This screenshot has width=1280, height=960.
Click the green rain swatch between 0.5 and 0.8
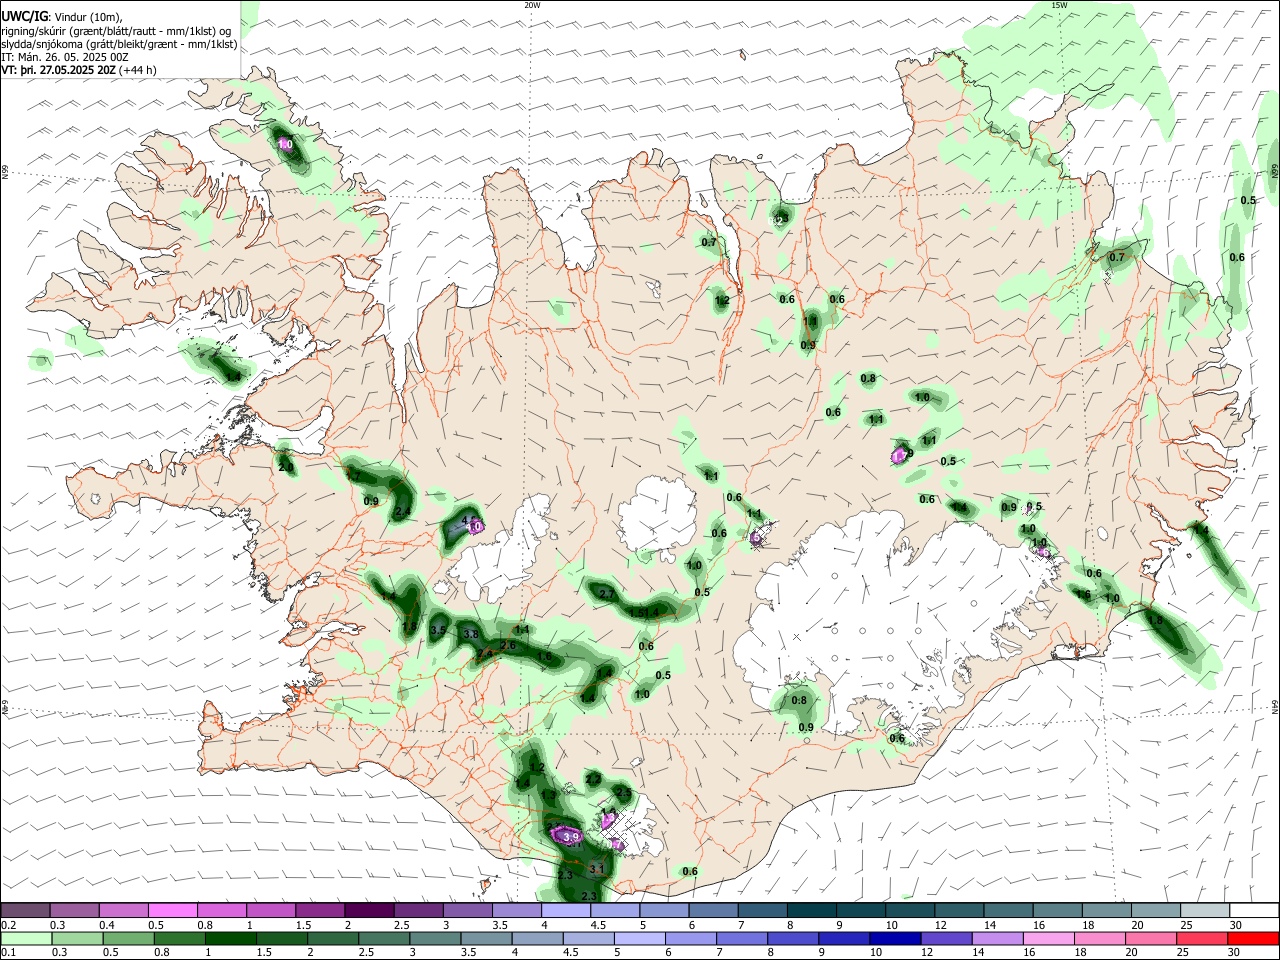click(127, 939)
